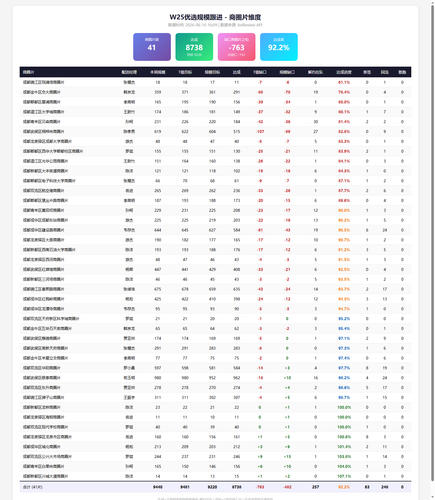Click the purple summary card showing 41
This screenshot has width=435, height=500.
click(152, 47)
